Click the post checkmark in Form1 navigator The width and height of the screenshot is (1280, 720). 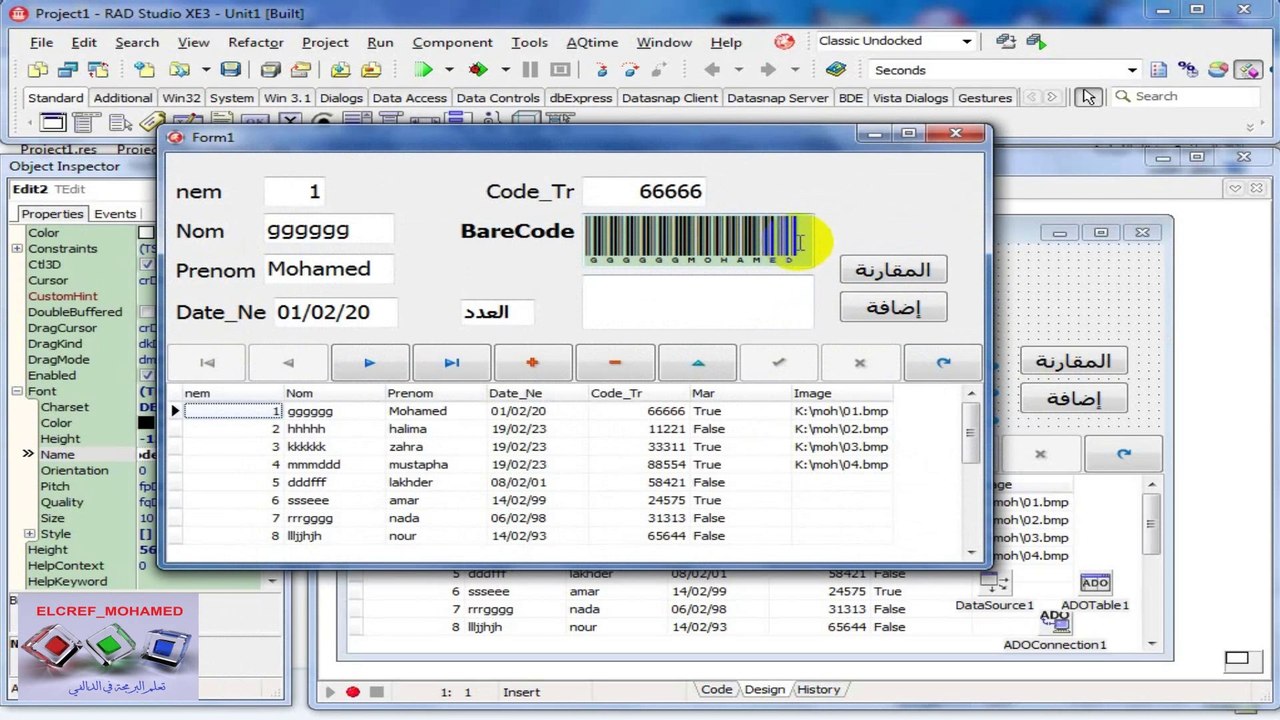779,363
